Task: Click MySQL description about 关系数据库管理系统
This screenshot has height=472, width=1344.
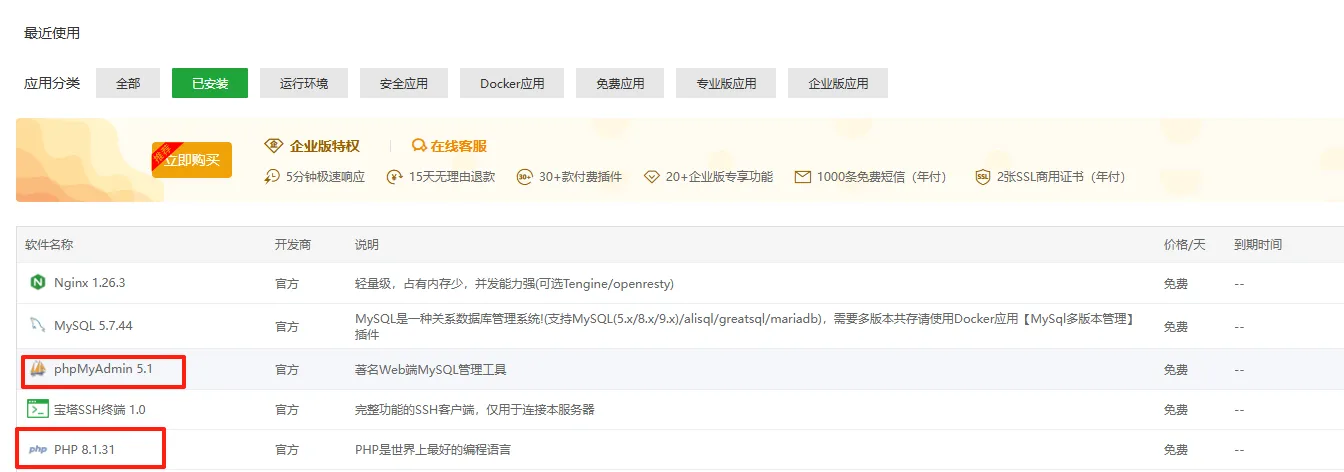Action: pos(746,326)
